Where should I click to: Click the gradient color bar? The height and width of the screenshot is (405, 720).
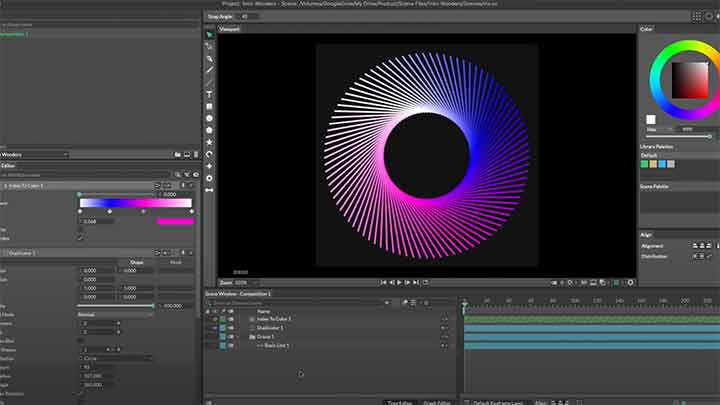pyautogui.click(x=136, y=203)
